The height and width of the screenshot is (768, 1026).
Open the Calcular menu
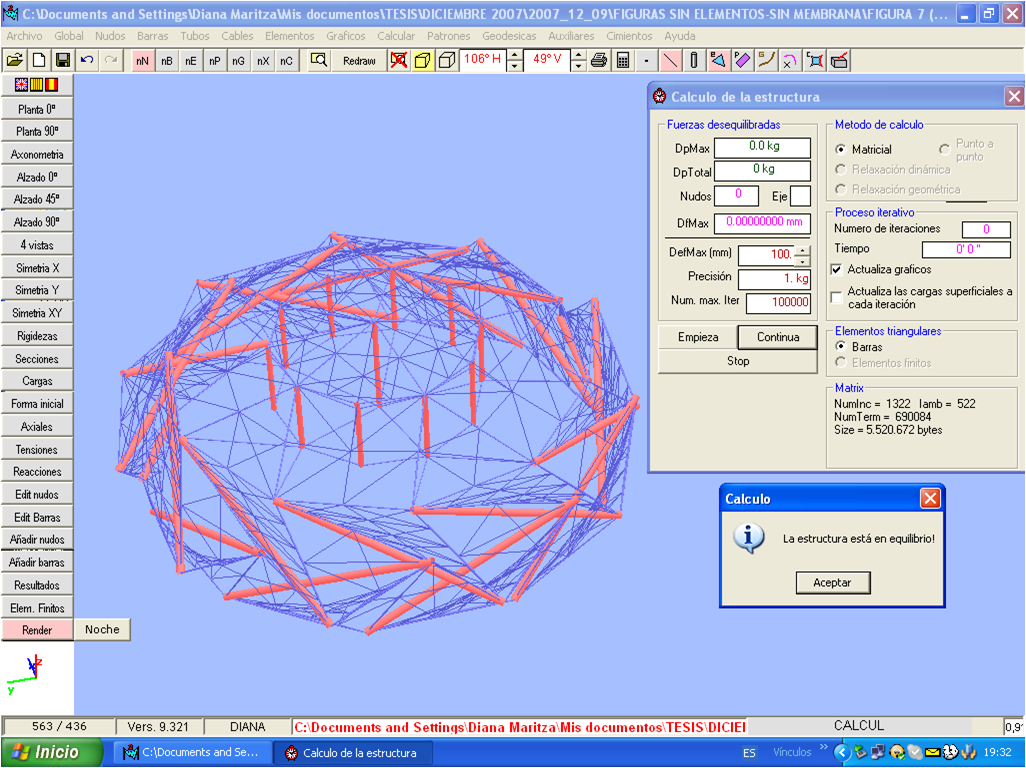tap(396, 36)
